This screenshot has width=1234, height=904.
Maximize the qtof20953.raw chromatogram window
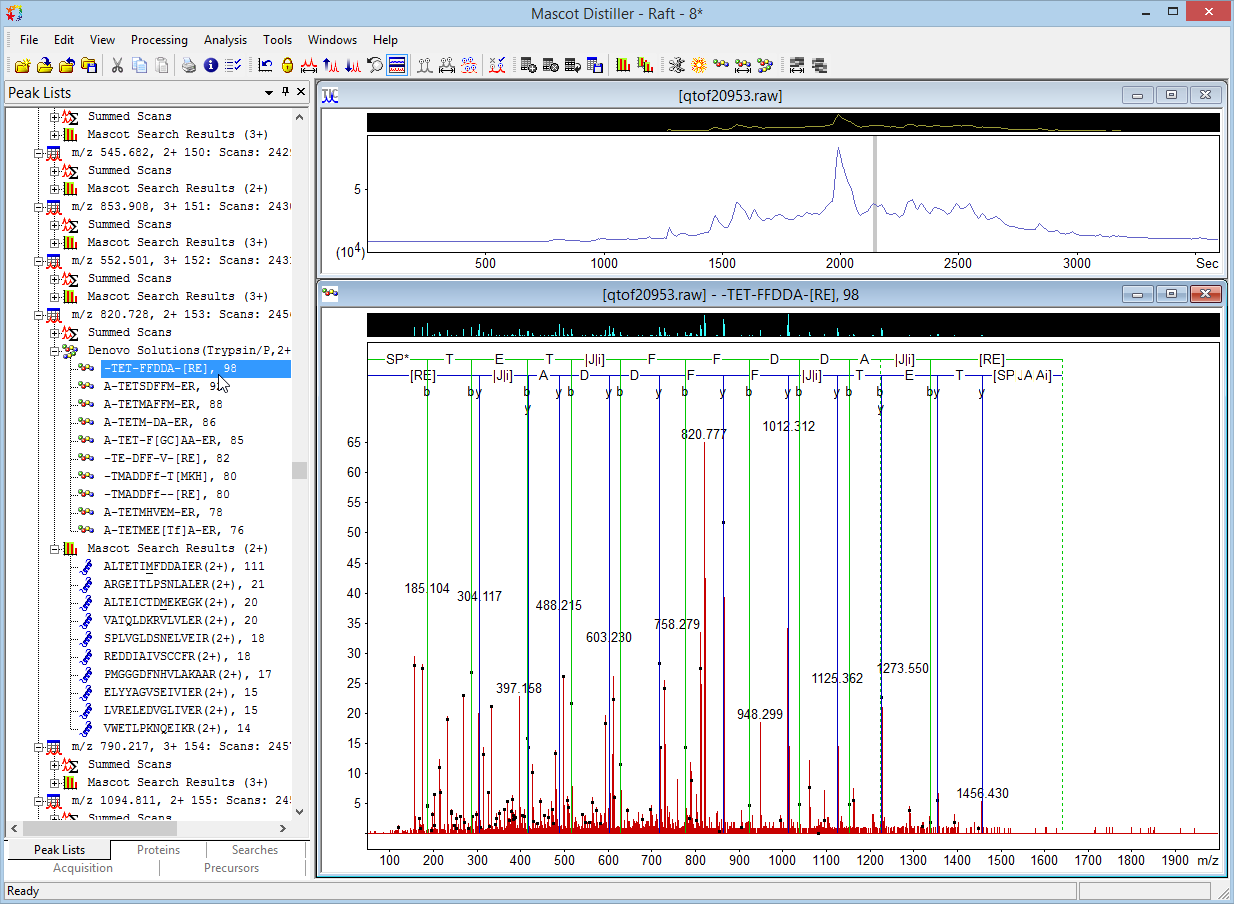[x=1172, y=95]
